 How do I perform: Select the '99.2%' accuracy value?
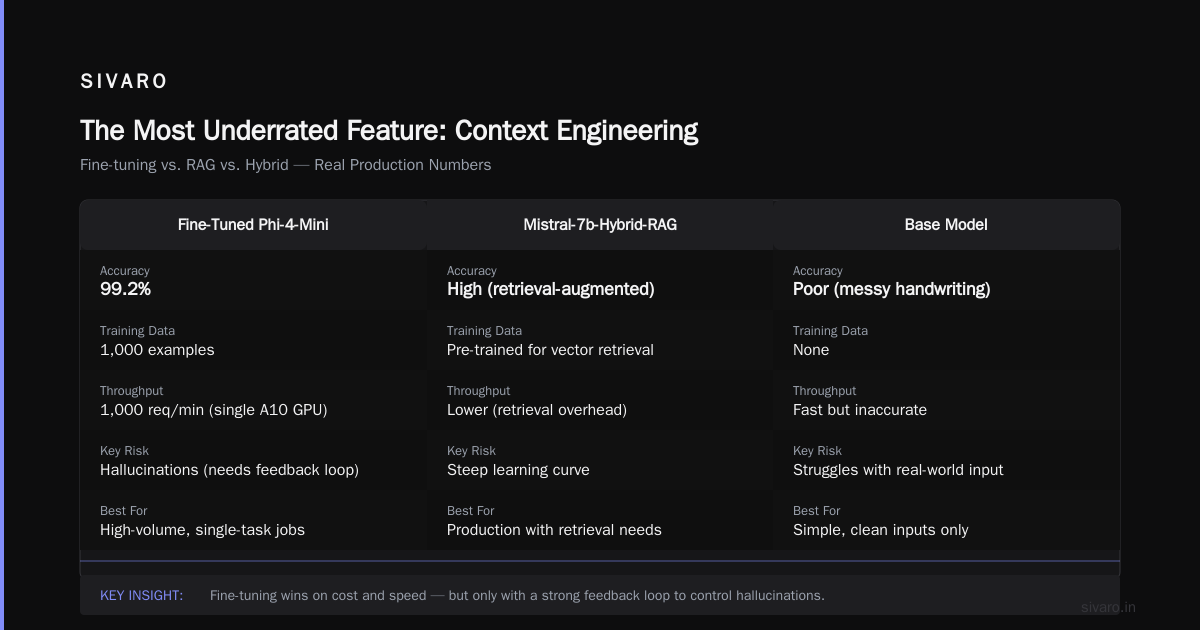click(125, 289)
